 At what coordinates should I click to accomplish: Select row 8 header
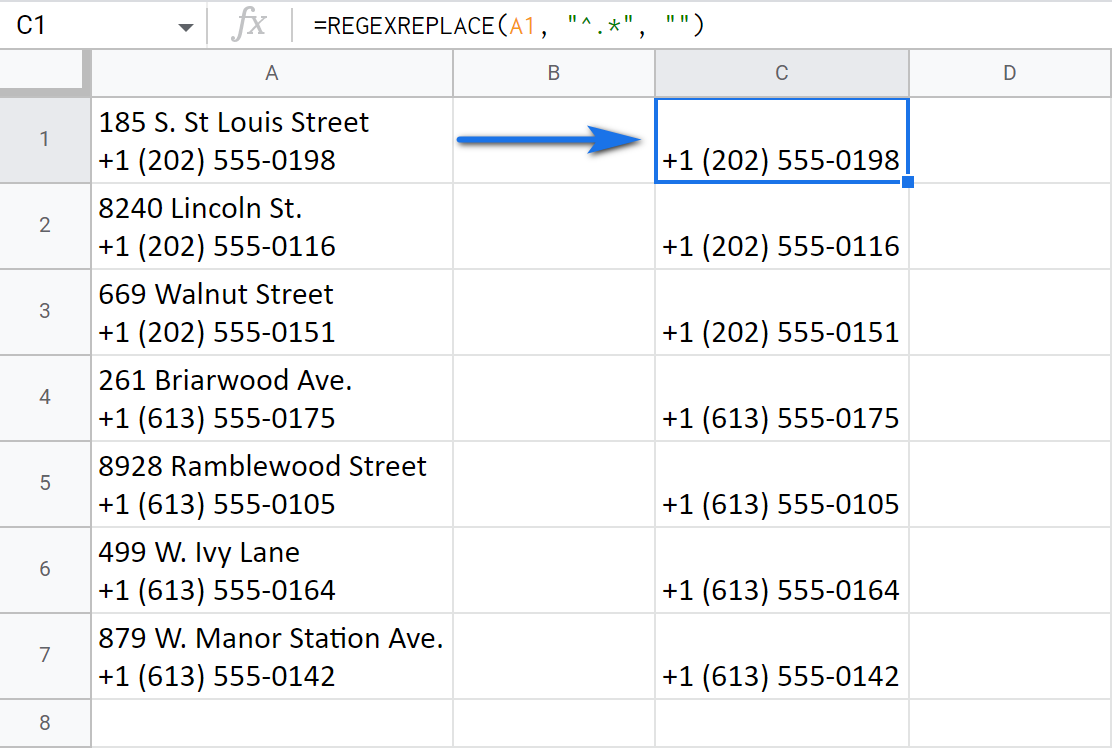pos(45,723)
